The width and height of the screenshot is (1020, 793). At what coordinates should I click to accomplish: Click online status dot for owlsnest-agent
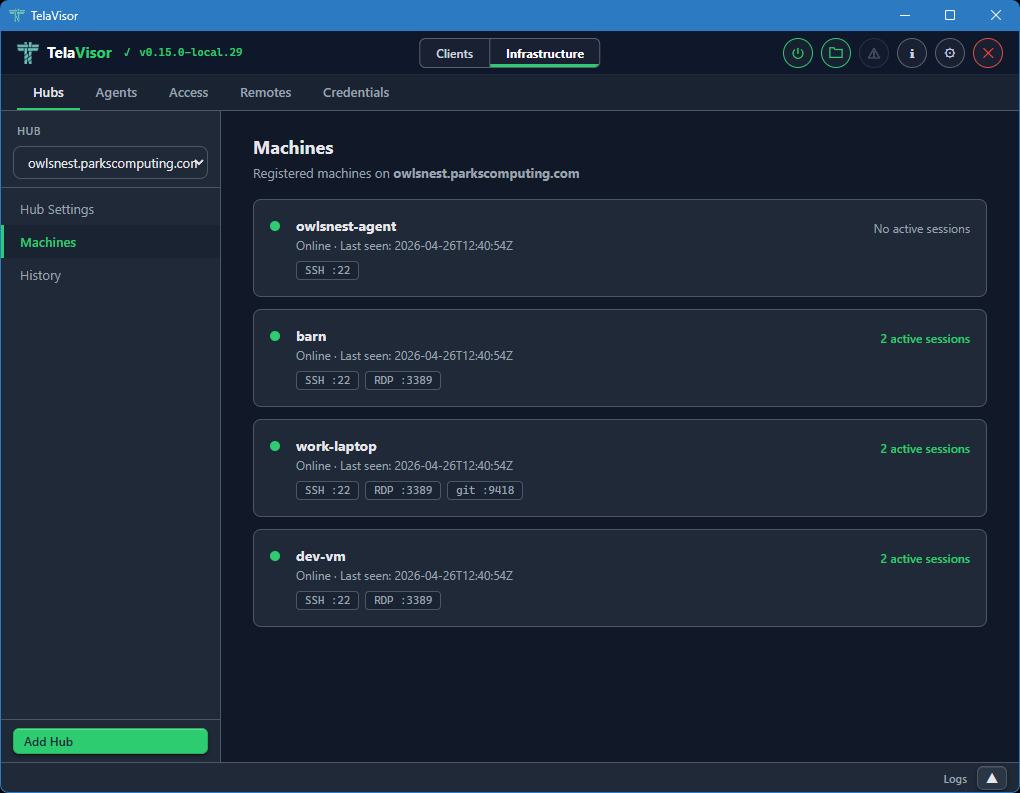pyautogui.click(x=275, y=226)
